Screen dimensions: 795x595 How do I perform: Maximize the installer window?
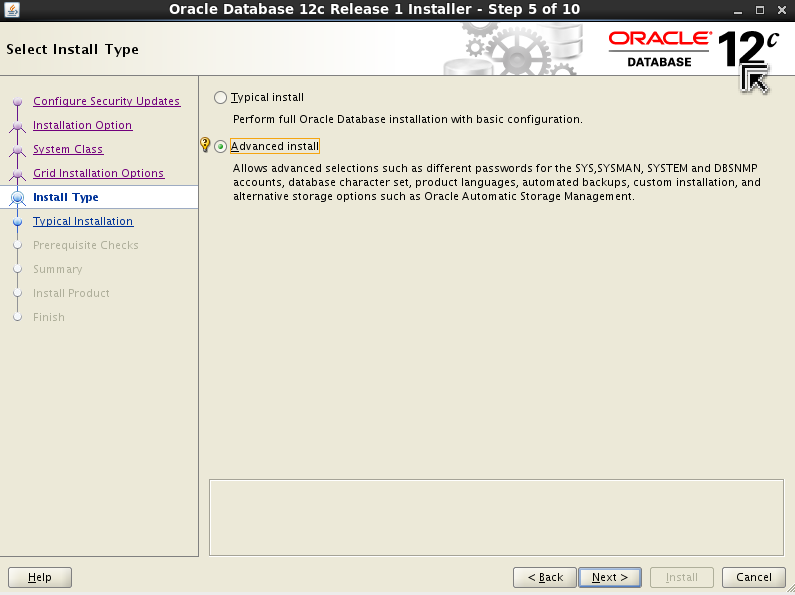(x=760, y=10)
